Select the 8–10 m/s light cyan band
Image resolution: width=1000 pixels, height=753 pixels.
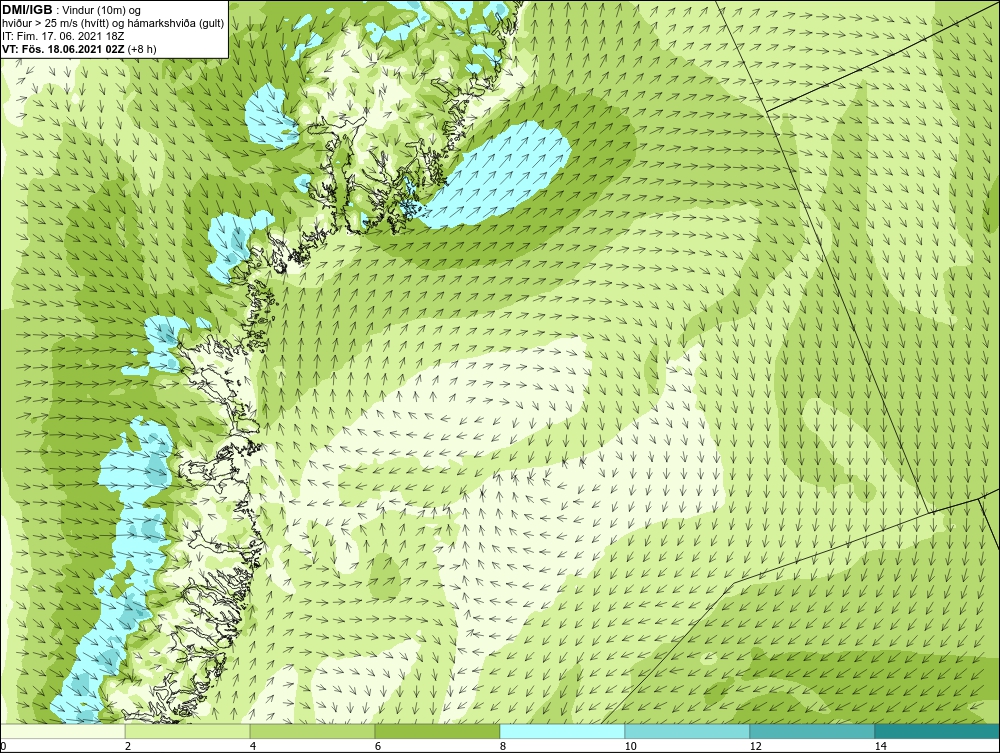tap(562, 731)
